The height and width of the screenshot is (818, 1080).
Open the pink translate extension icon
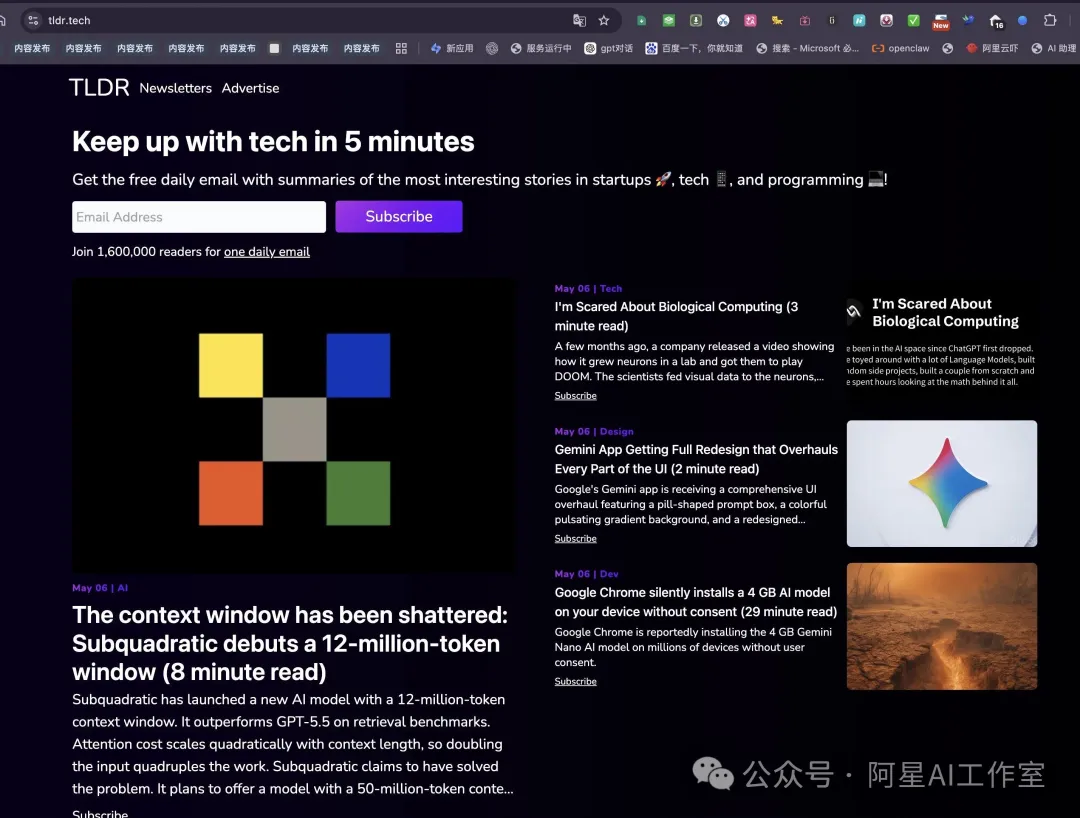[x=750, y=21]
